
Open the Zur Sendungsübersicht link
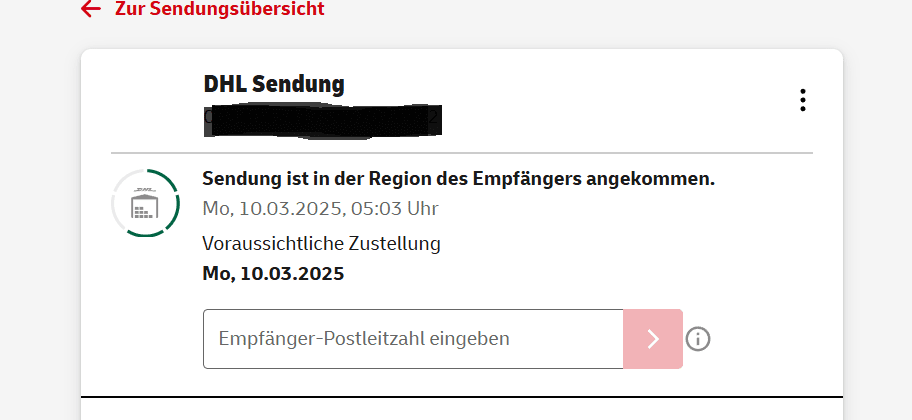(202, 9)
